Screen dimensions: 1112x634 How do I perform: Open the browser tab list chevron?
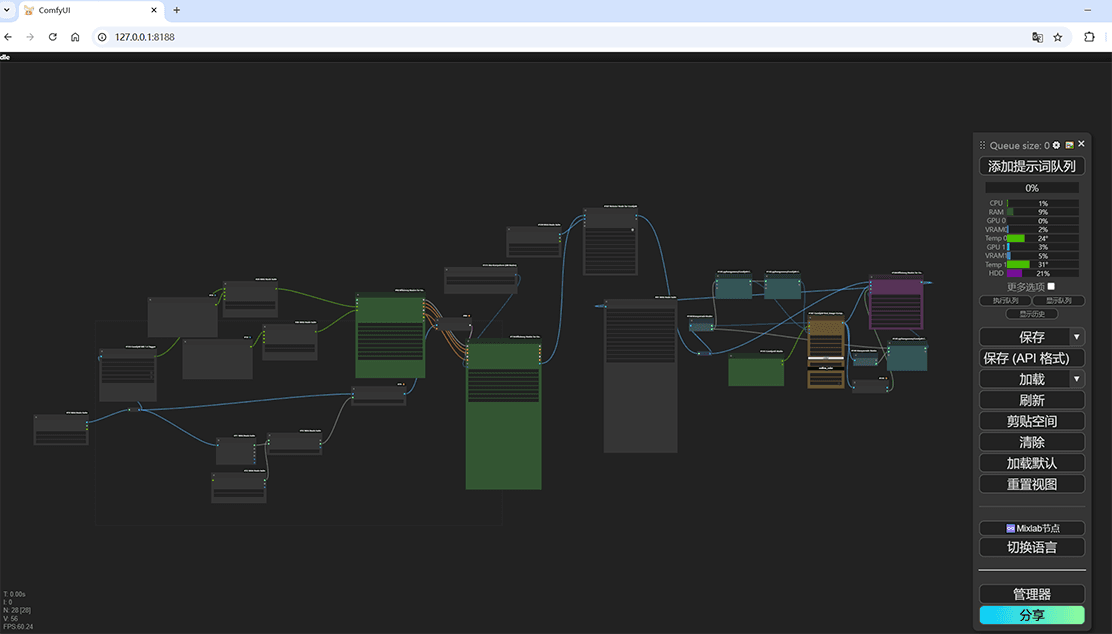pos(8,10)
